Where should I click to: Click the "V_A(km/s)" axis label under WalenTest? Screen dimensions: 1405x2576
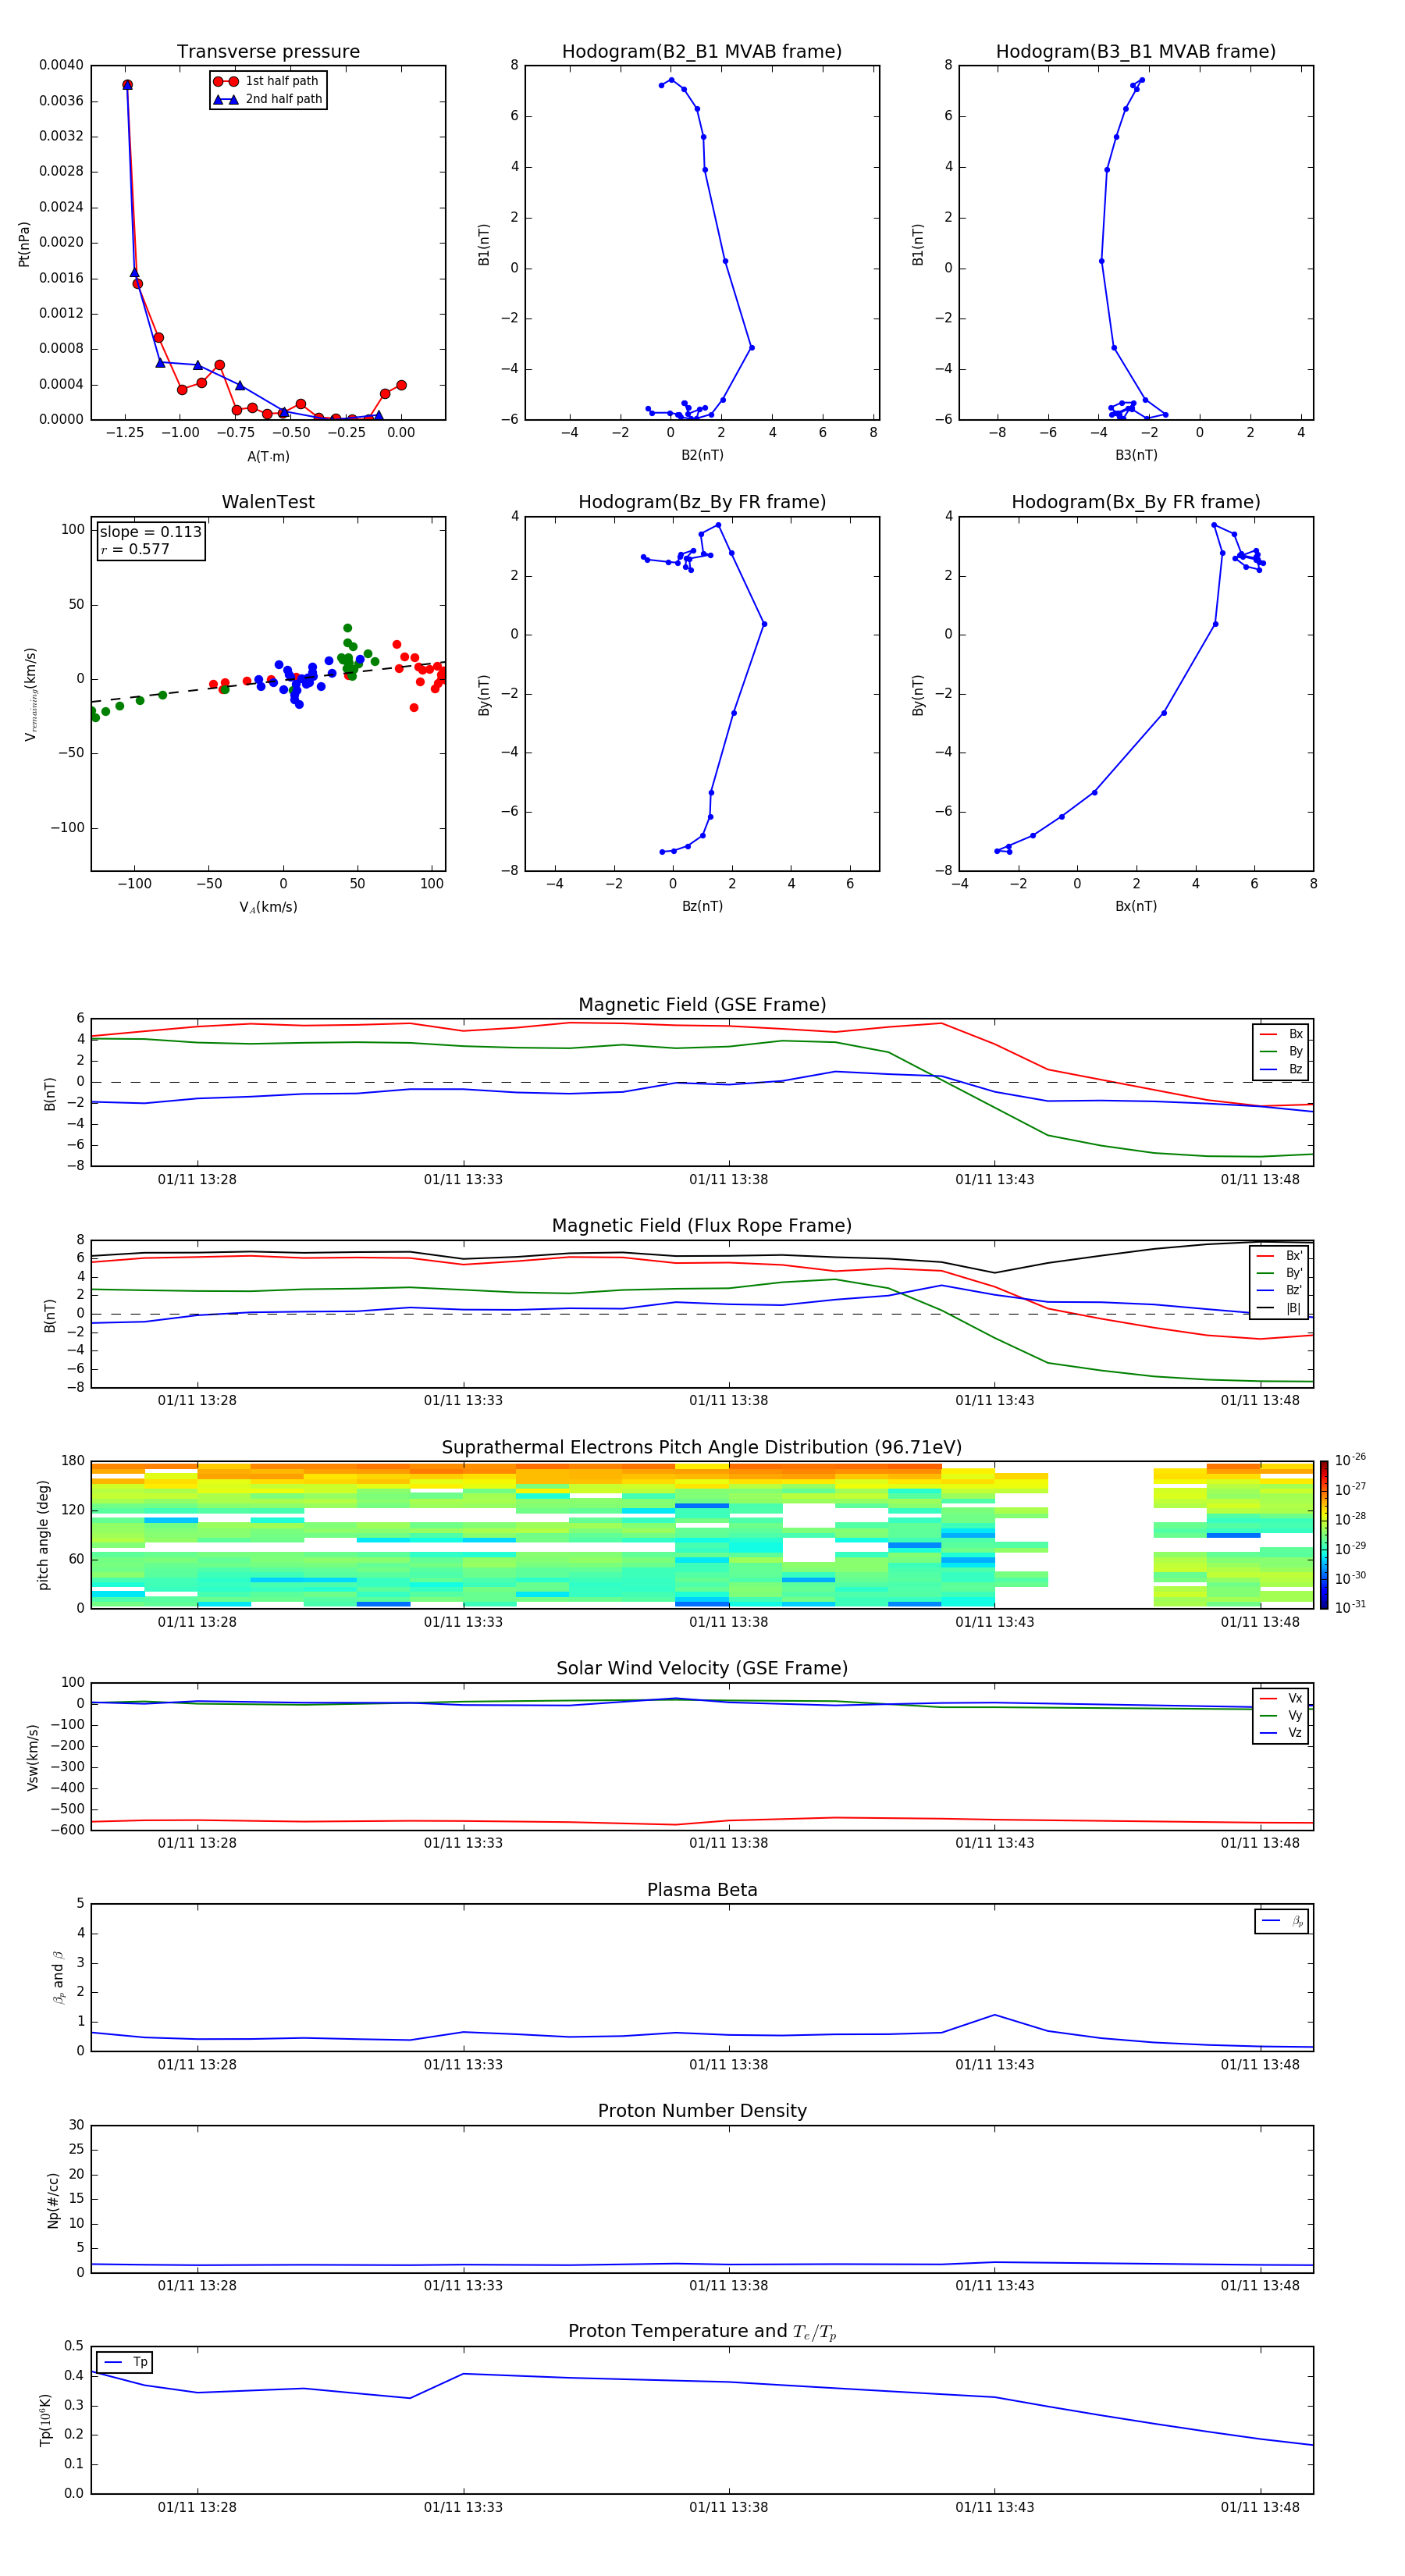(268, 907)
